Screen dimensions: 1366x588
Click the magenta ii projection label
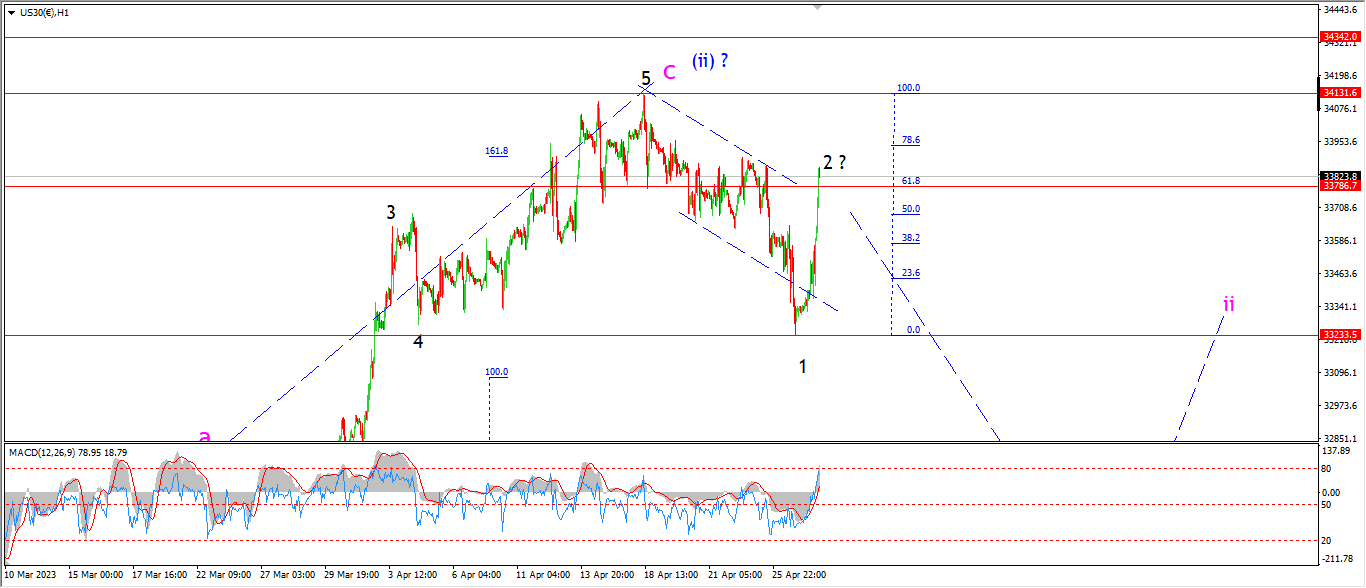point(1229,303)
